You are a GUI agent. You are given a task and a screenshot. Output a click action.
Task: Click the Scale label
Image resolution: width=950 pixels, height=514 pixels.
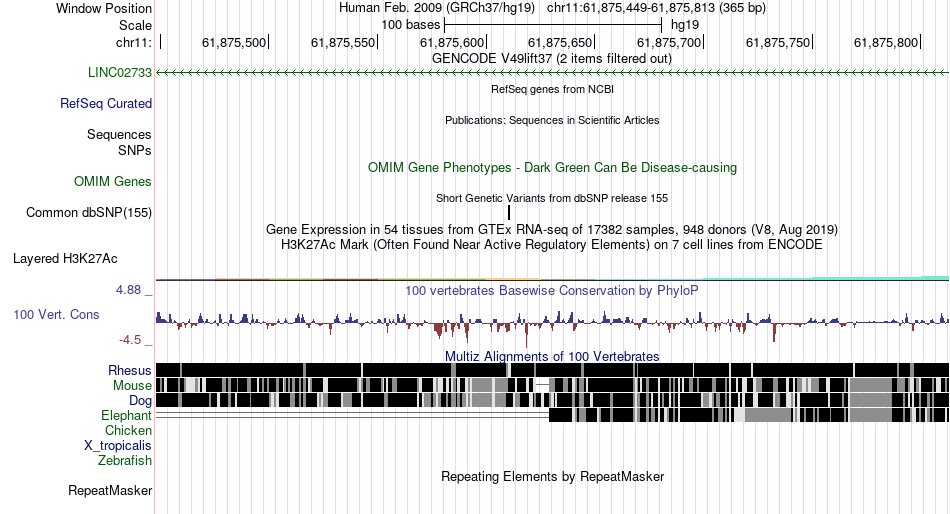pos(135,25)
